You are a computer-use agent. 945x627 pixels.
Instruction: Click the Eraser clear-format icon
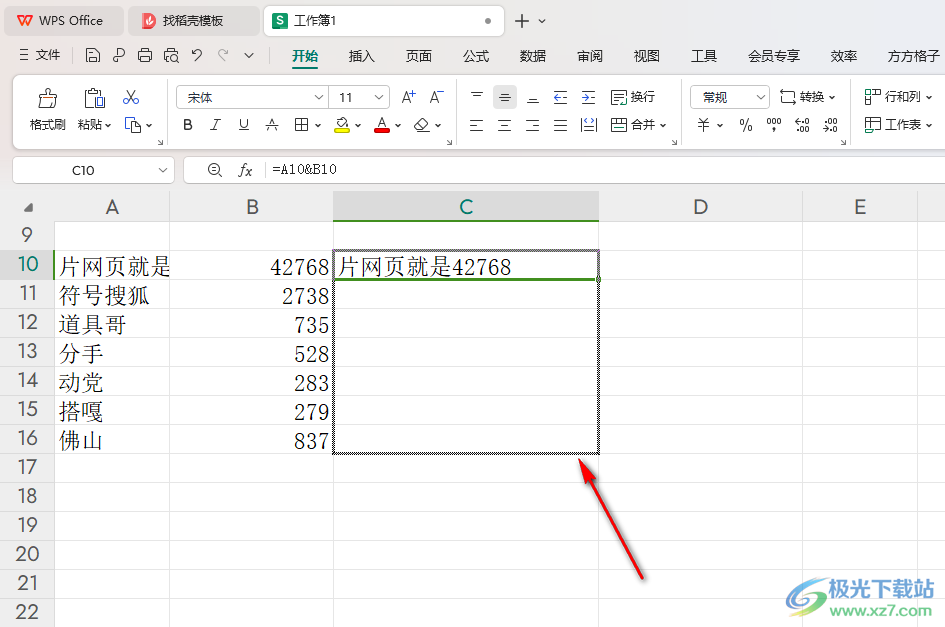(421, 125)
